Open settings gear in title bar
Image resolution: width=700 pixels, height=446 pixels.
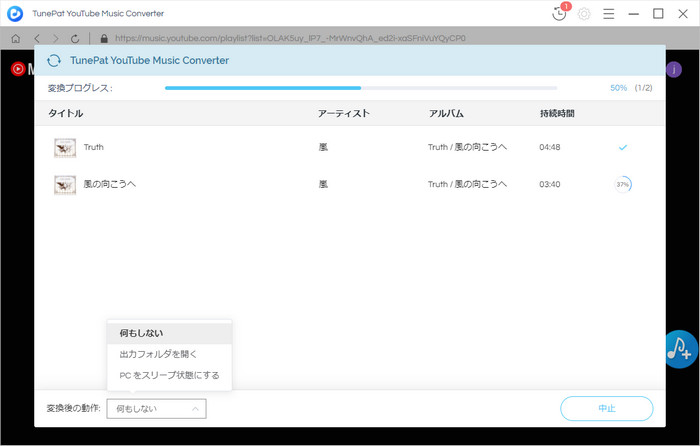pos(584,14)
